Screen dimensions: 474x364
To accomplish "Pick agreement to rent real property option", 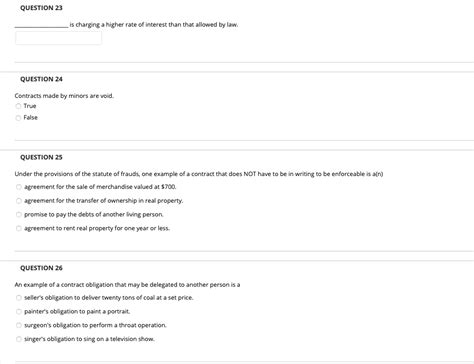I will click(x=19, y=228).
